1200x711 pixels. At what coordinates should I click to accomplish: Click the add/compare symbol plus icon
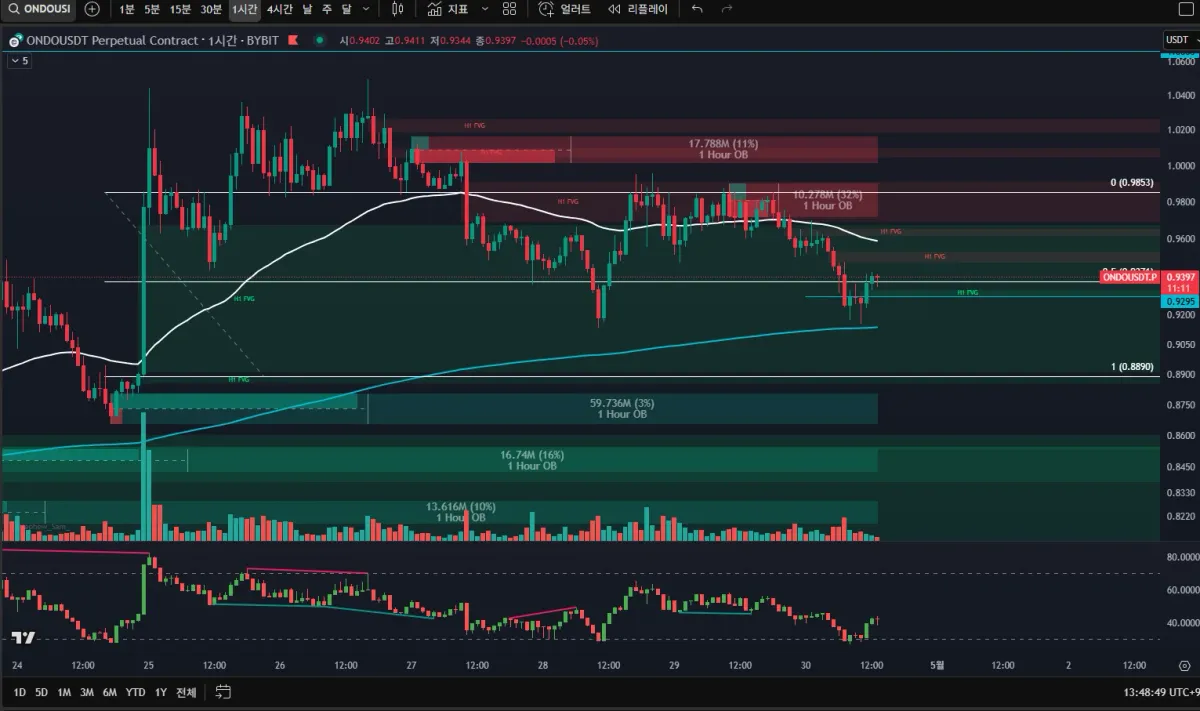click(92, 9)
